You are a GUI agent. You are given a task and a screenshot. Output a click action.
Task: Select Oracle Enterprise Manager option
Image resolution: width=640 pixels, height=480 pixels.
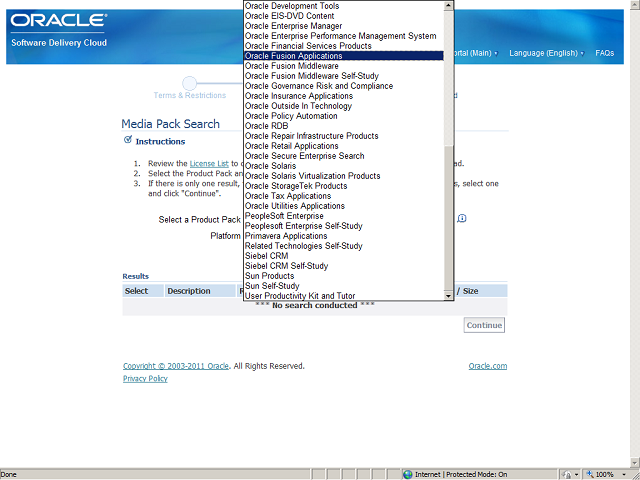pos(344,26)
